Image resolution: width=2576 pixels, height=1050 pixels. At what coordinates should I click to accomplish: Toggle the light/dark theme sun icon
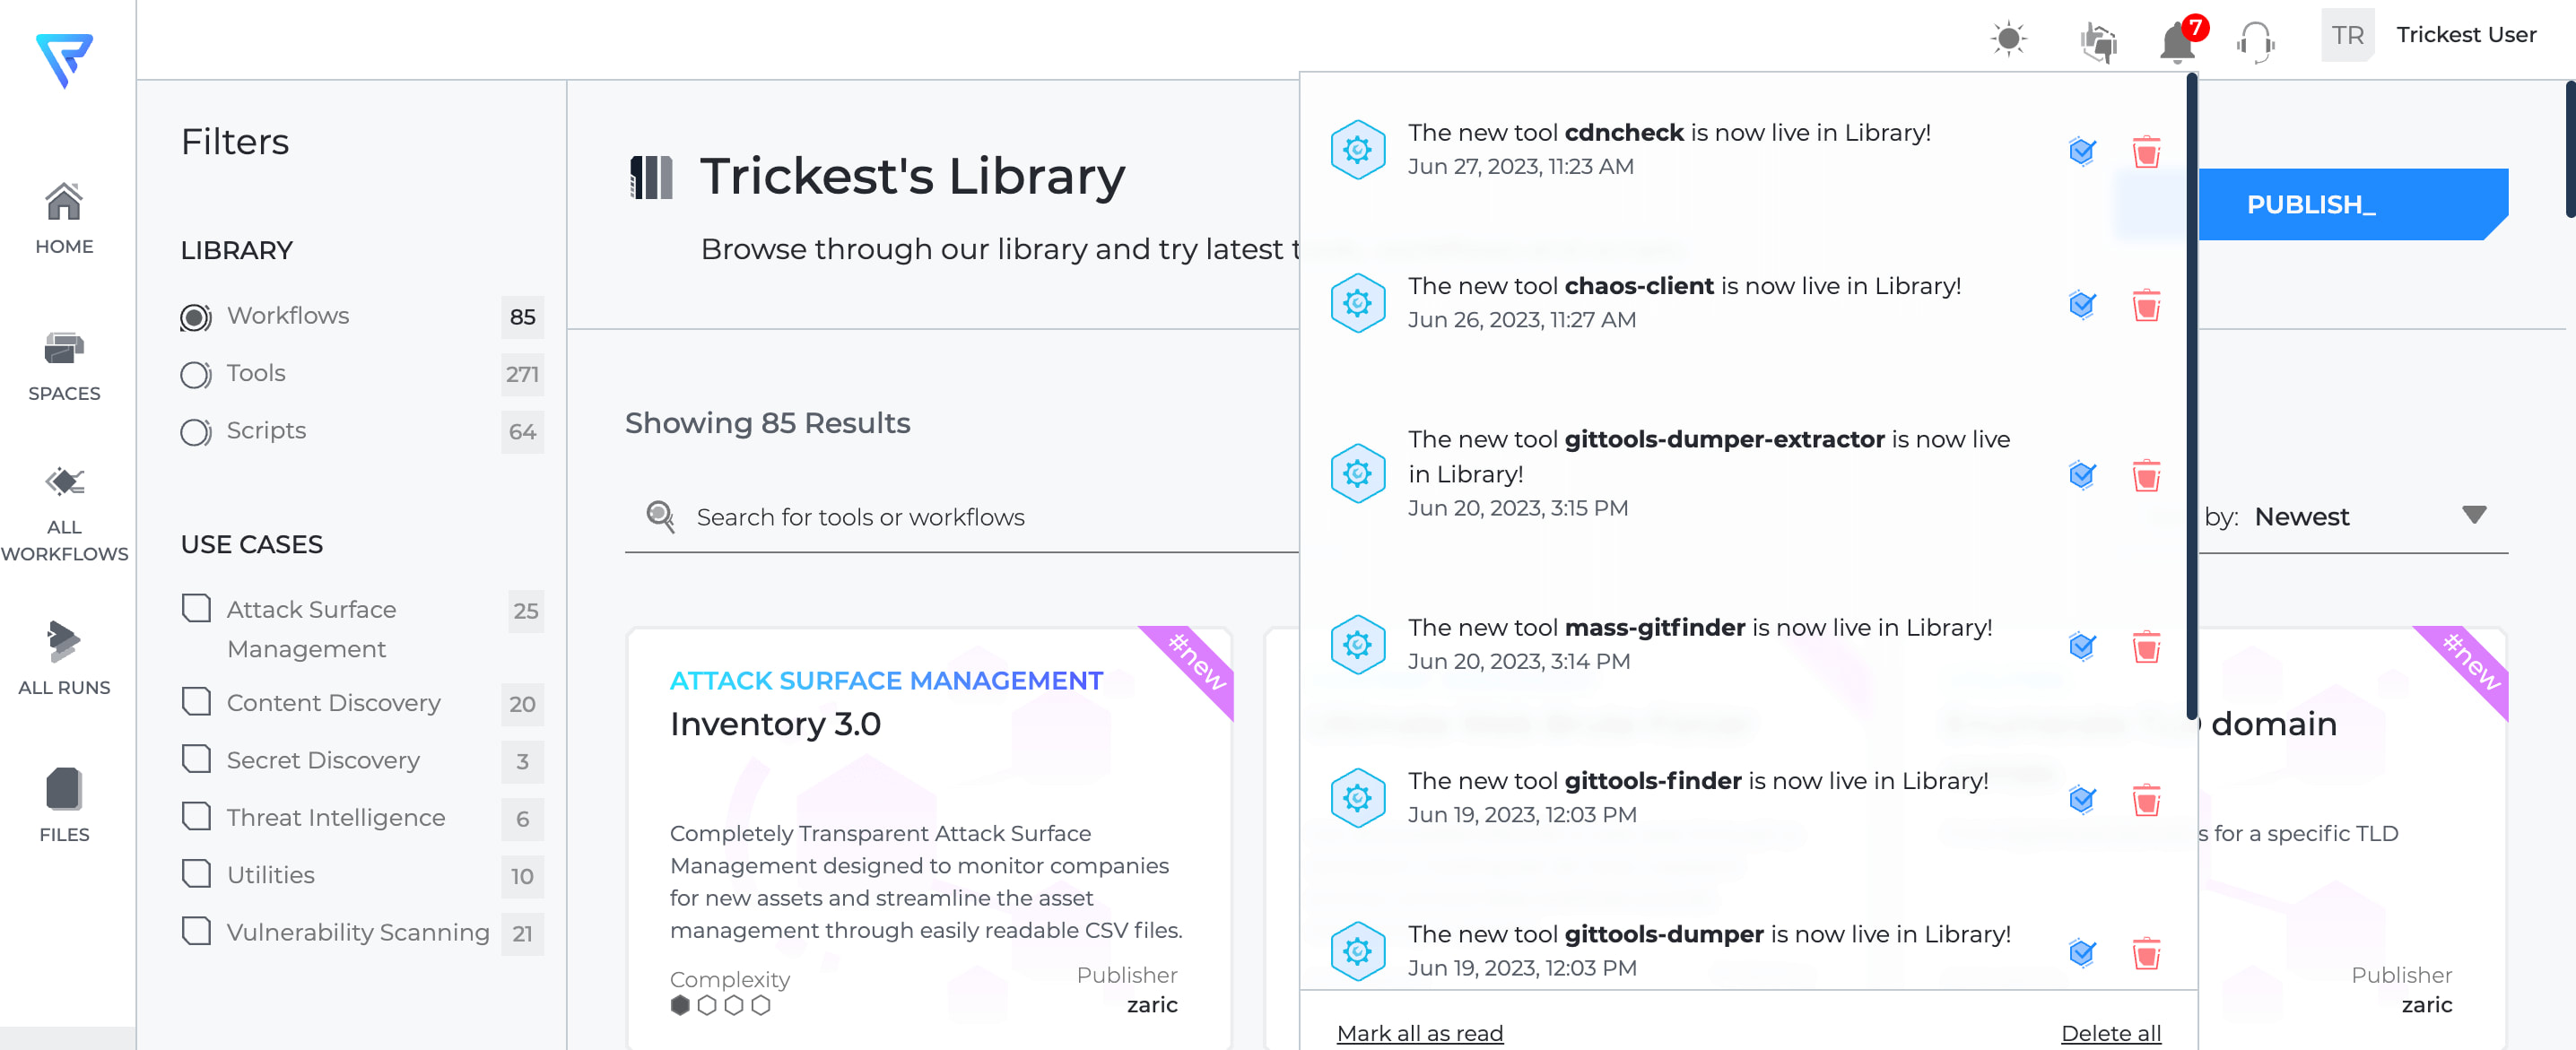(2008, 39)
